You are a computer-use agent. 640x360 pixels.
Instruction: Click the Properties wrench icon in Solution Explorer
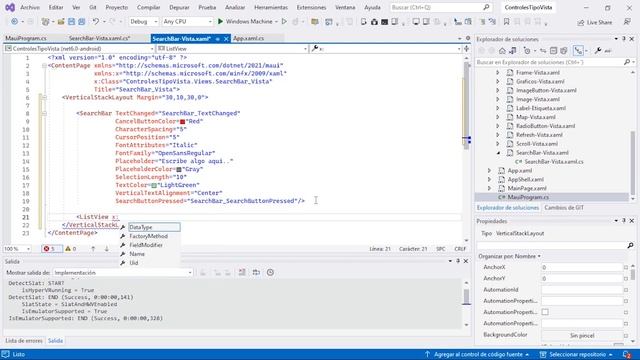[x=598, y=51]
